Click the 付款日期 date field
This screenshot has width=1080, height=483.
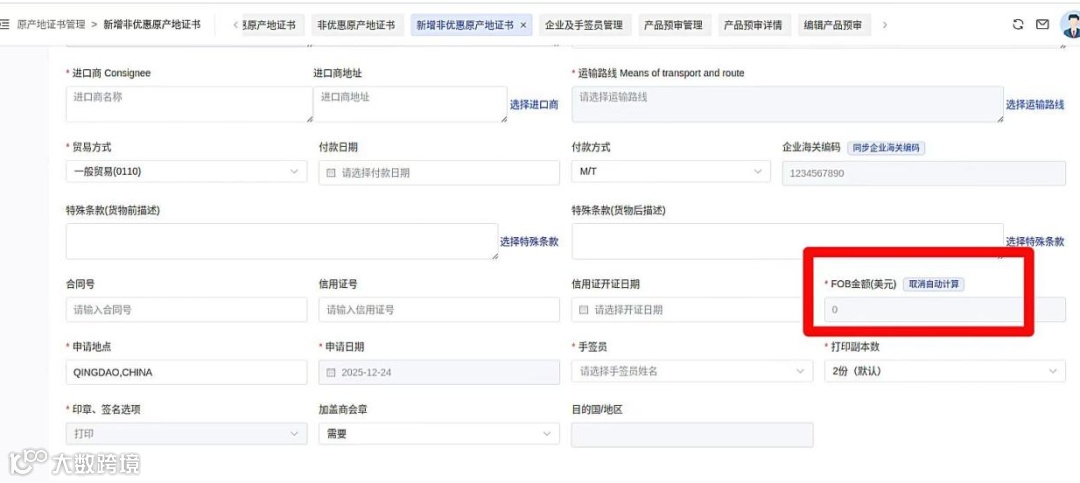click(x=439, y=173)
